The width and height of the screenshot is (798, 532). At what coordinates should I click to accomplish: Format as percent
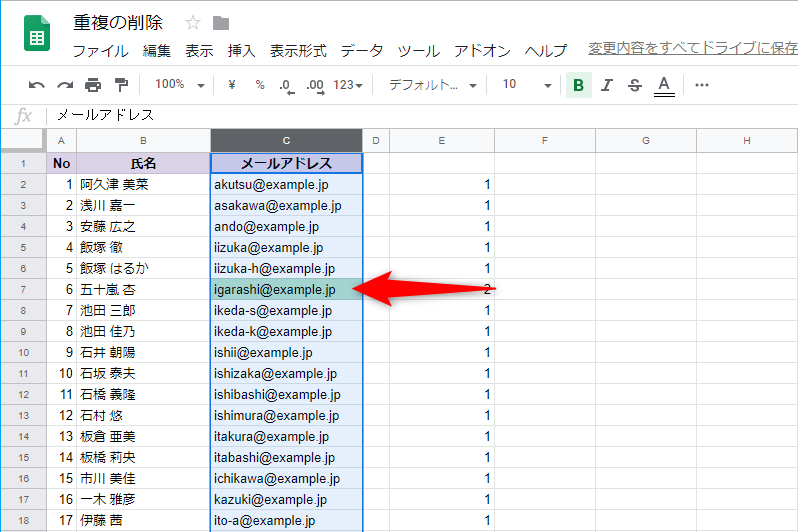(260, 85)
